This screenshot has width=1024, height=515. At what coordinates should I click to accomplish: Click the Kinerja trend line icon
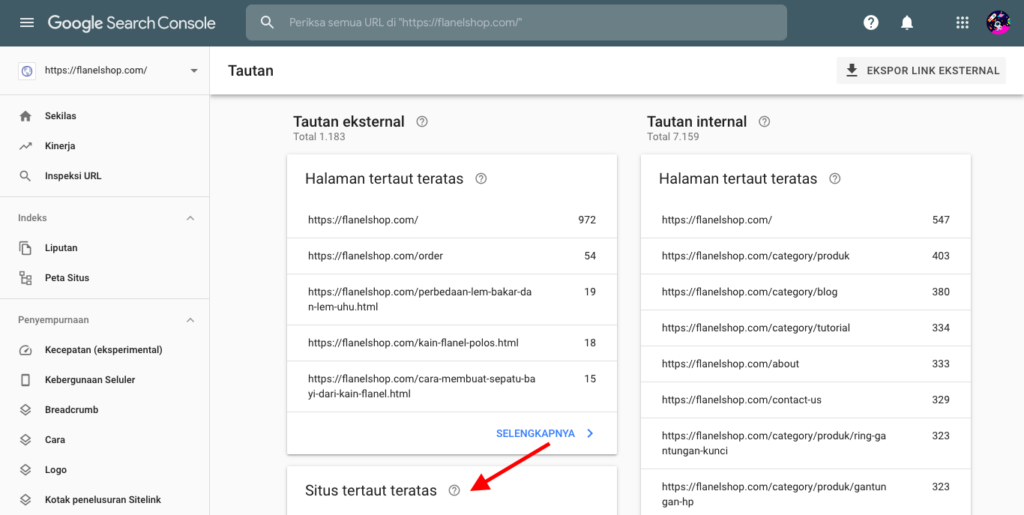point(25,146)
